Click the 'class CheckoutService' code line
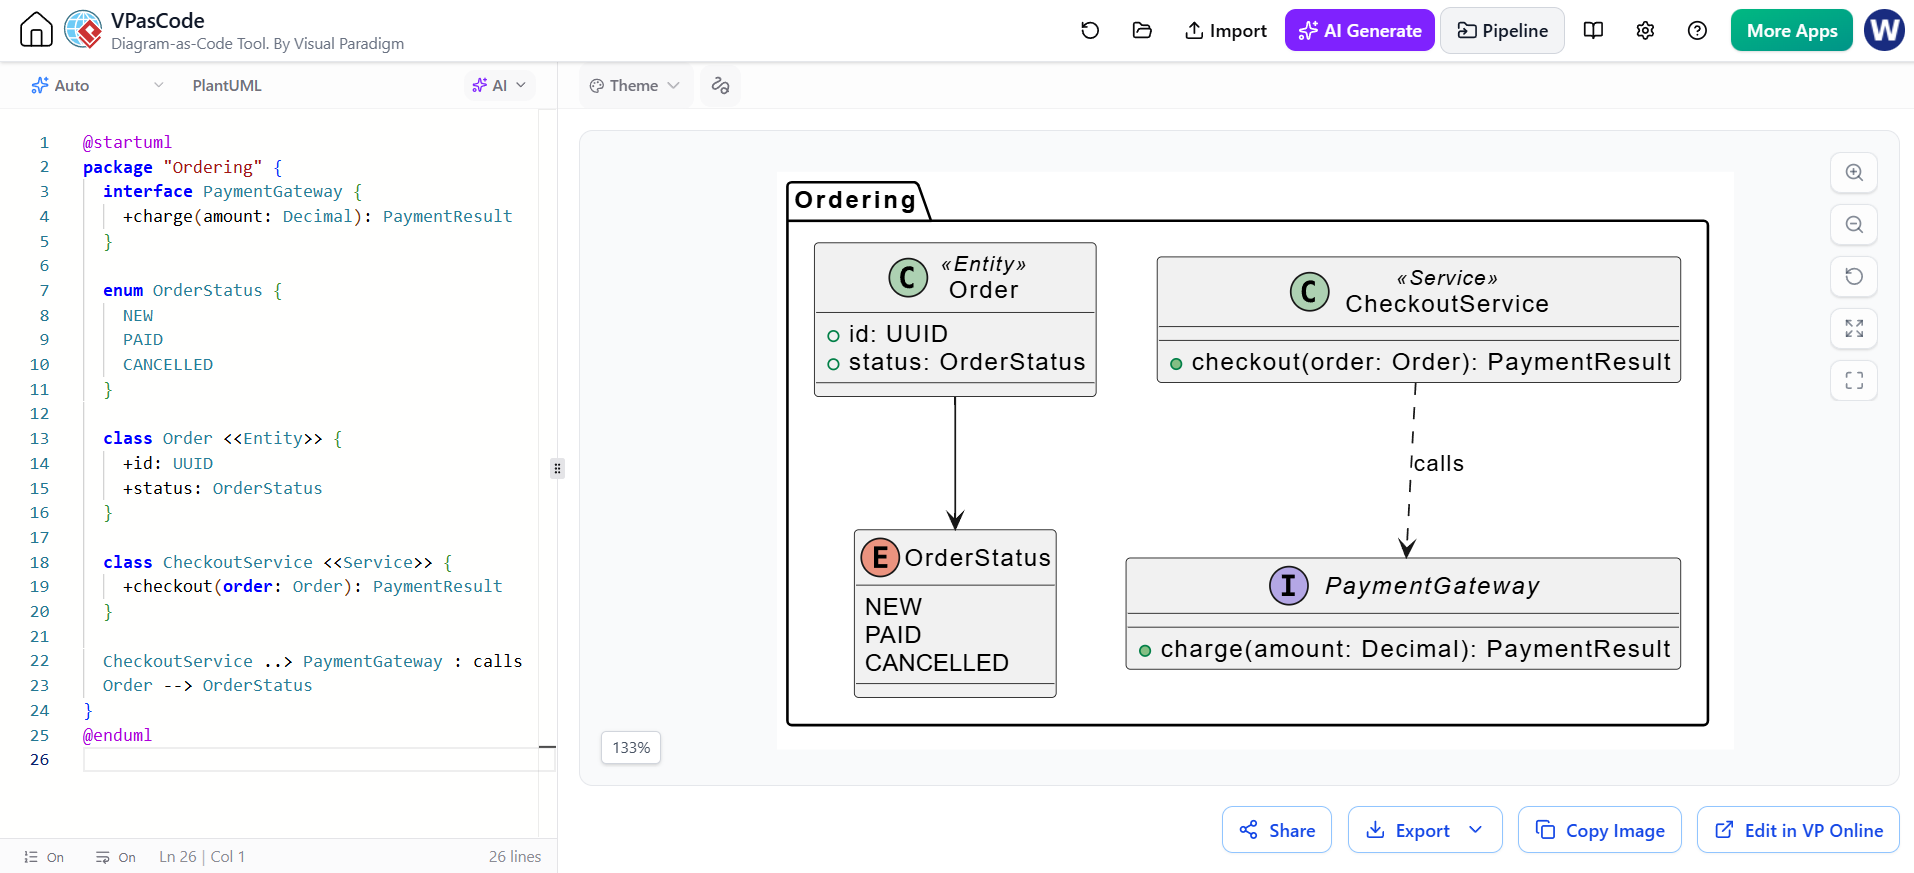Viewport: 1914px width, 873px height. coord(278,562)
